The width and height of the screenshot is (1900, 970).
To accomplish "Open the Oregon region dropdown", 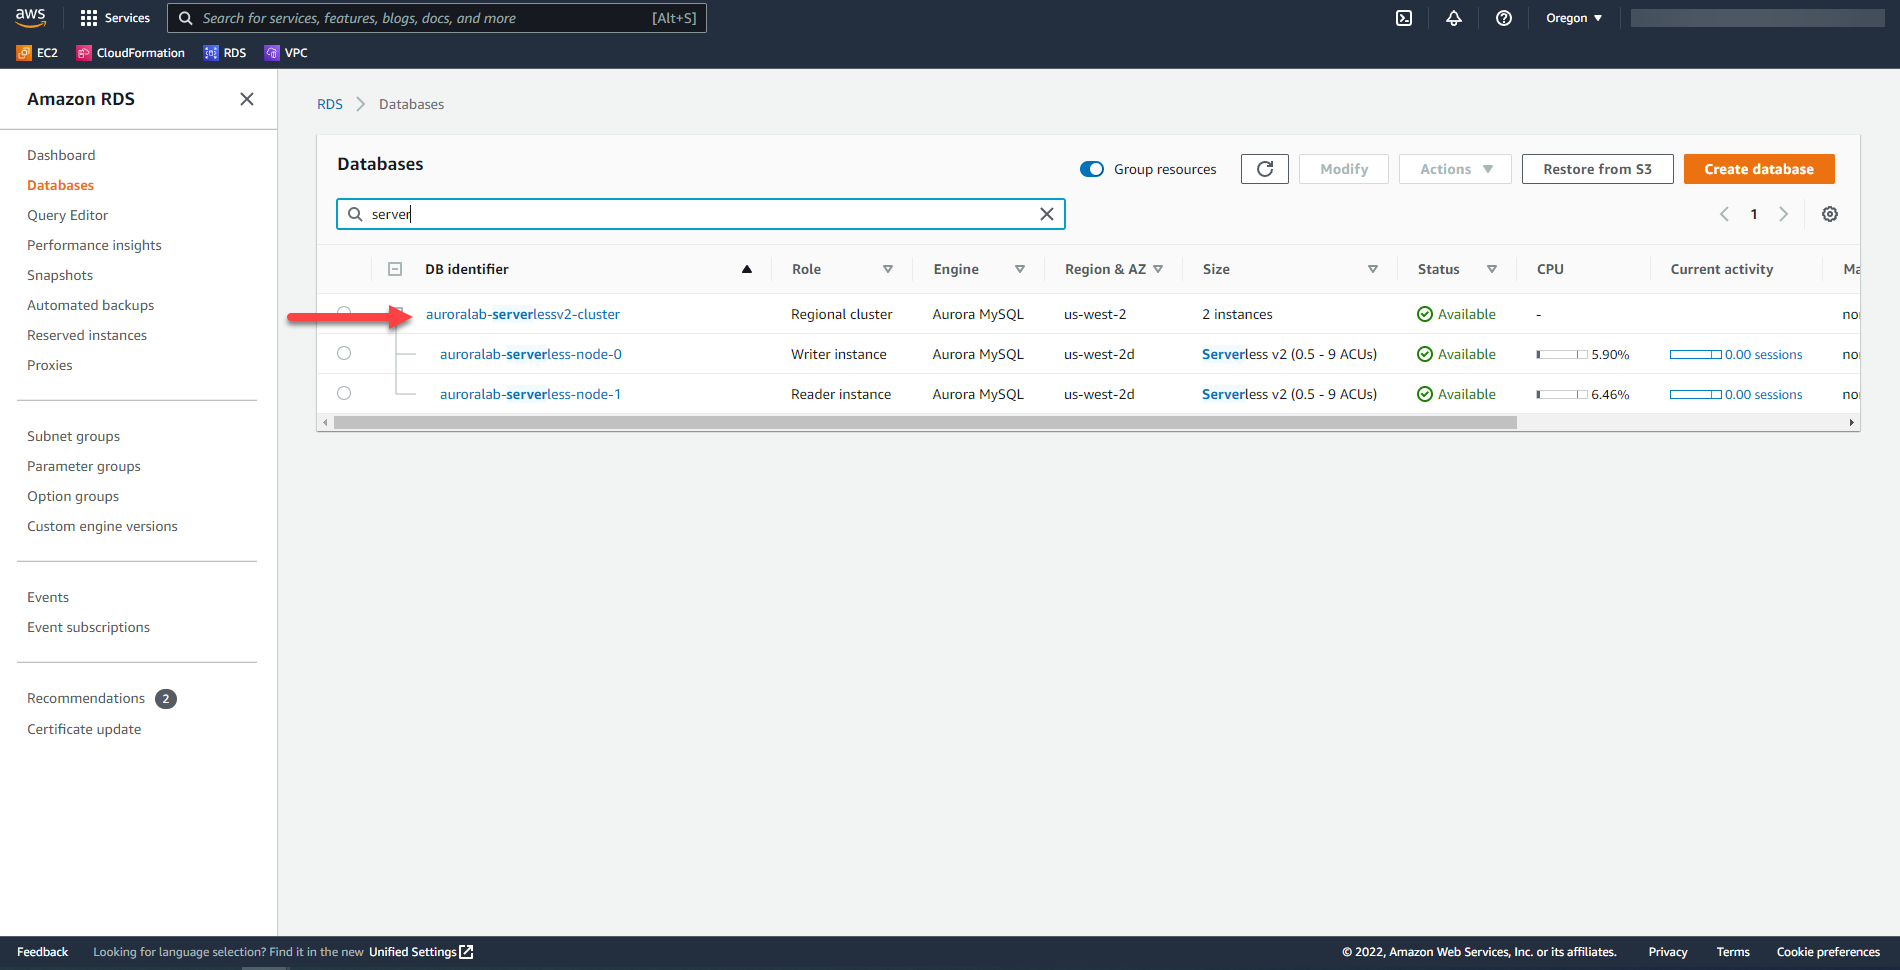I will point(1573,18).
